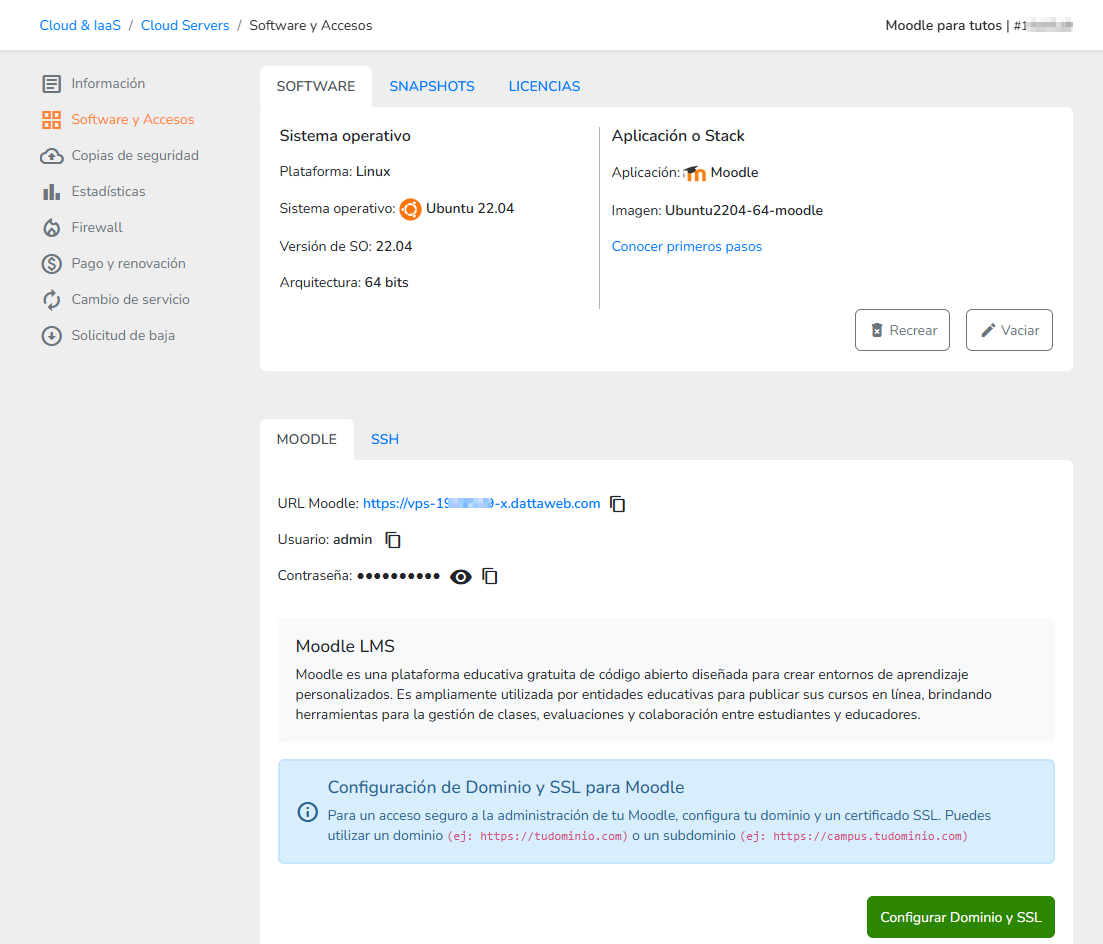This screenshot has height=944, width=1103.
Task: Open the Moodle URL link
Action: click(x=482, y=504)
